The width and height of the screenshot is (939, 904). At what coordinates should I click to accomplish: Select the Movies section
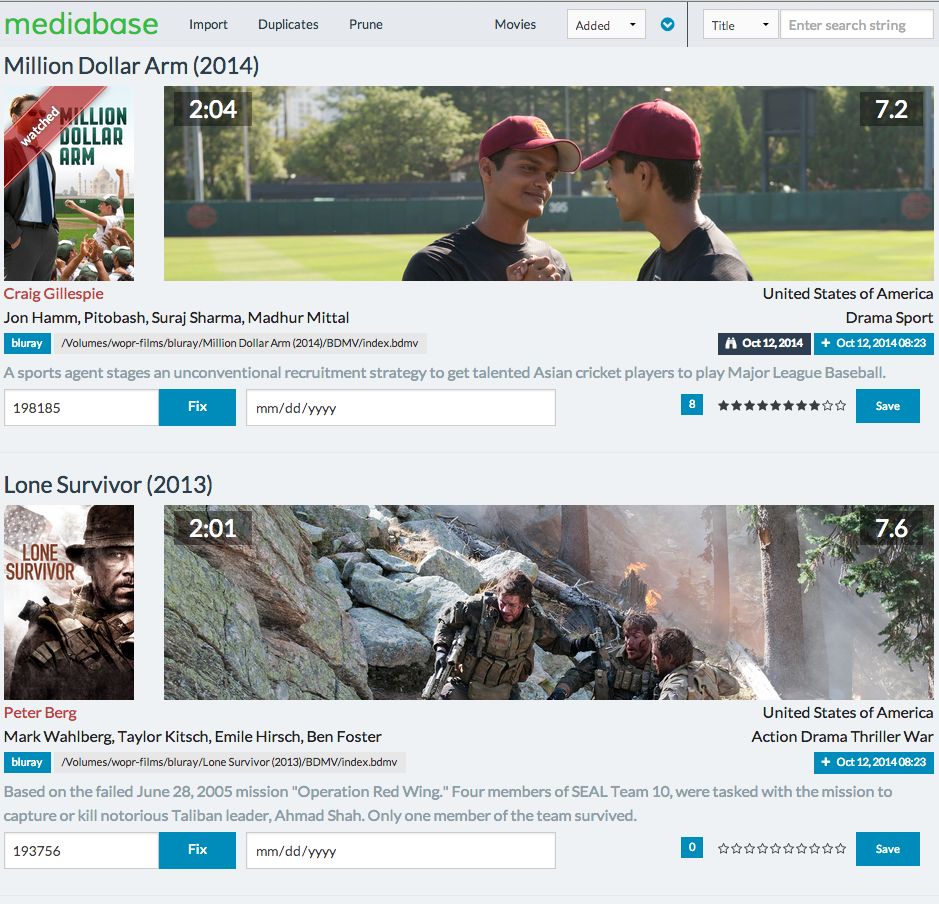tap(515, 25)
